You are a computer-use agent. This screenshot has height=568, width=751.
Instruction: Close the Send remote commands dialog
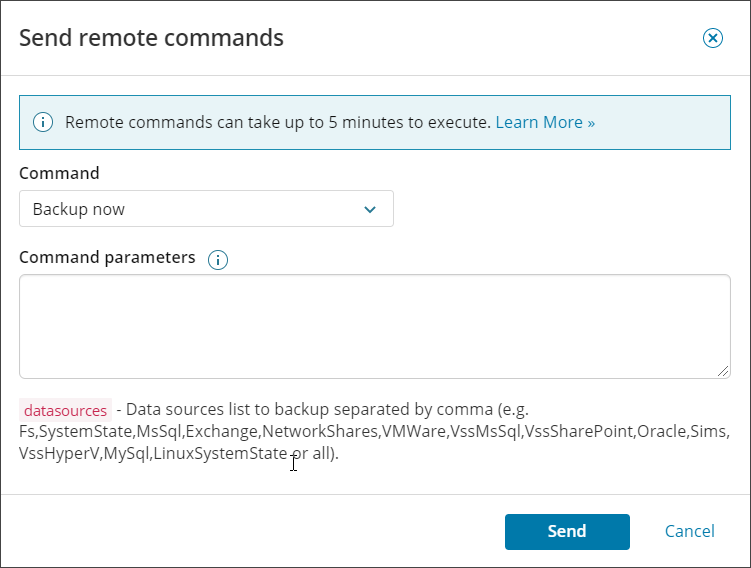point(712,38)
